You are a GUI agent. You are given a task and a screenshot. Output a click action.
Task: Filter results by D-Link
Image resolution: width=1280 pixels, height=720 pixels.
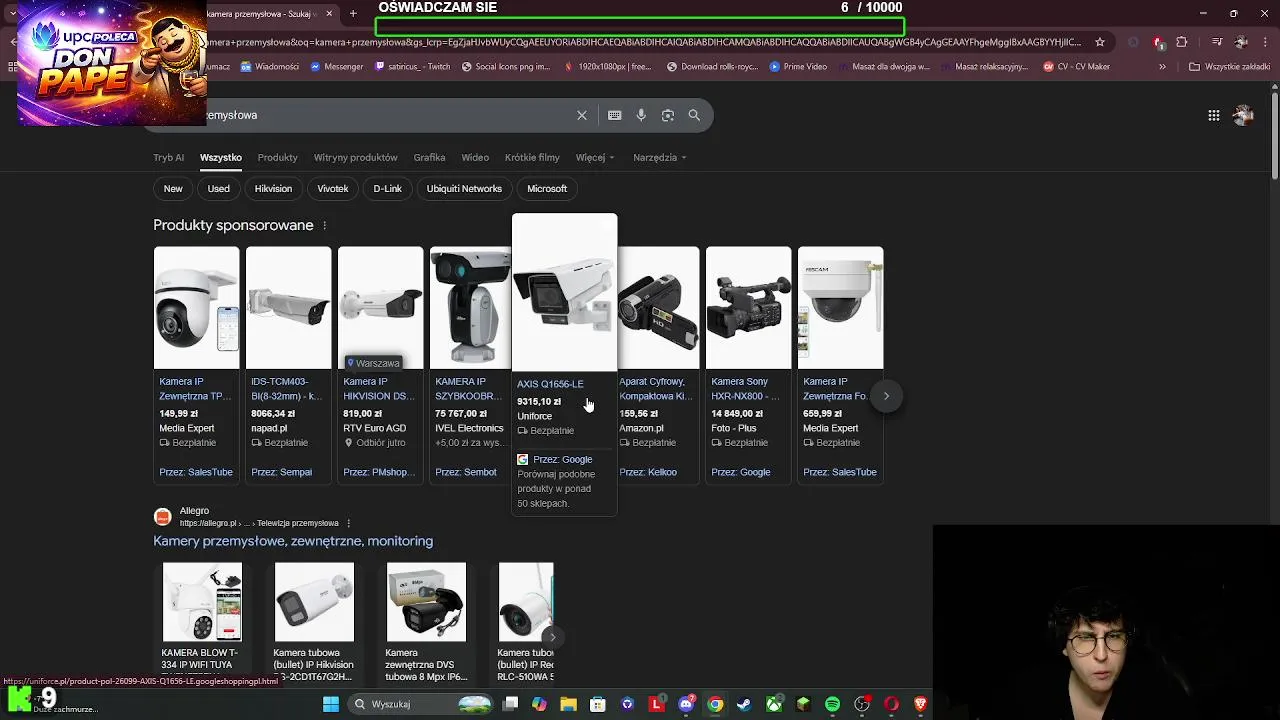[388, 189]
